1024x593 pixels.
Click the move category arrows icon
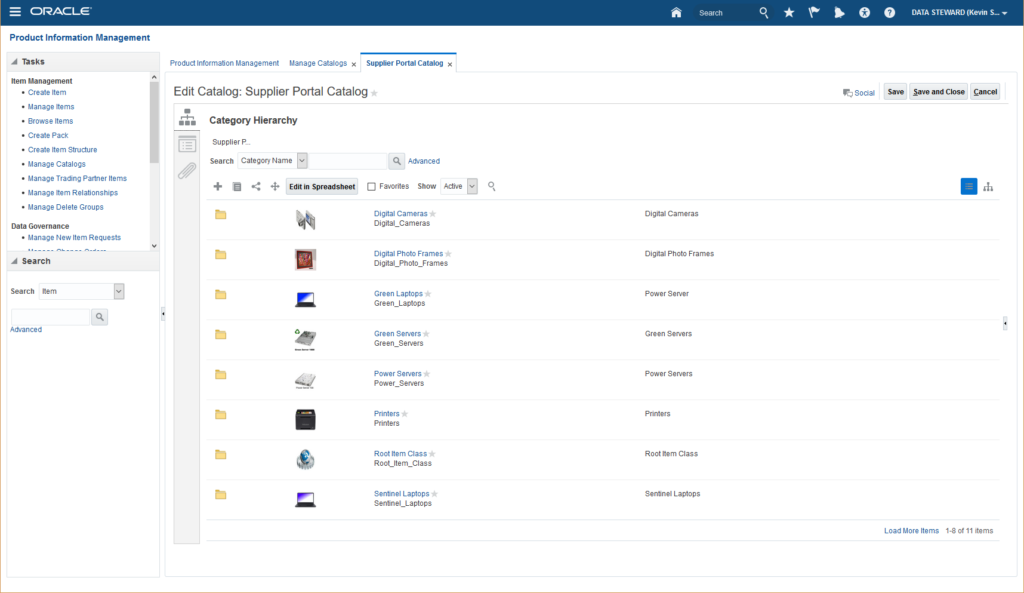(x=275, y=187)
